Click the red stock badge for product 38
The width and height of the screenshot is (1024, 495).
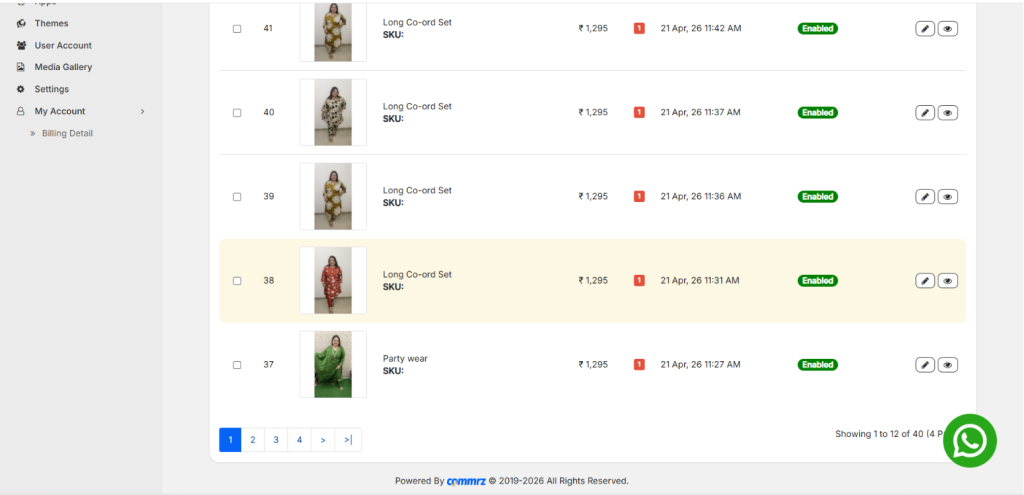[639, 280]
